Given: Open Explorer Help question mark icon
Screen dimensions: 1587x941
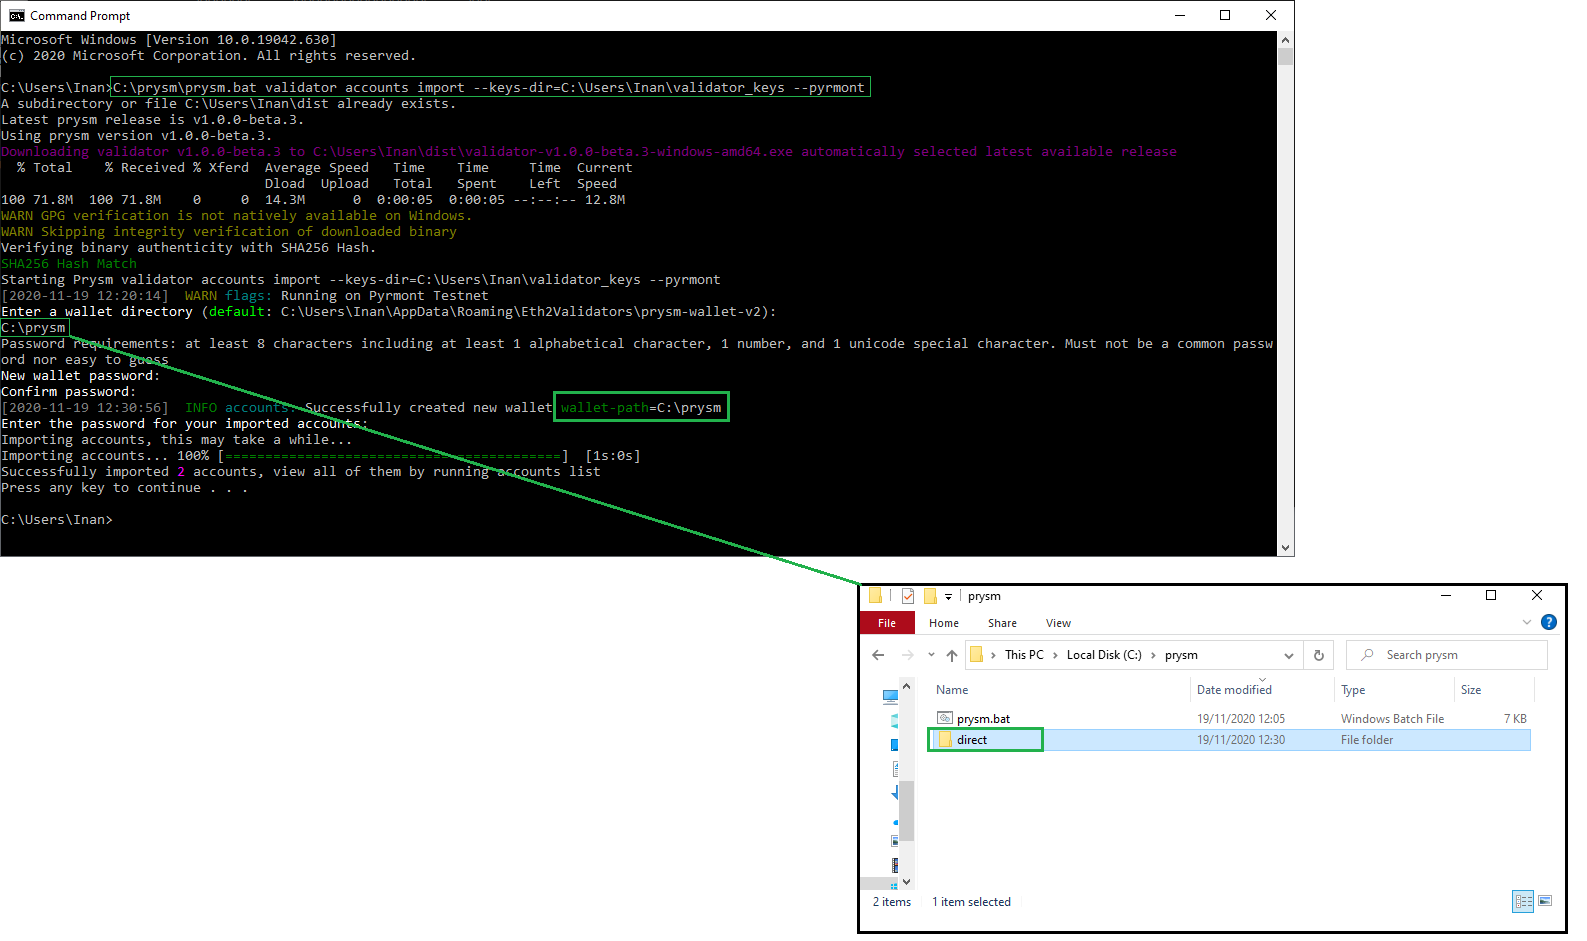Looking at the screenshot, I should (x=1548, y=622).
